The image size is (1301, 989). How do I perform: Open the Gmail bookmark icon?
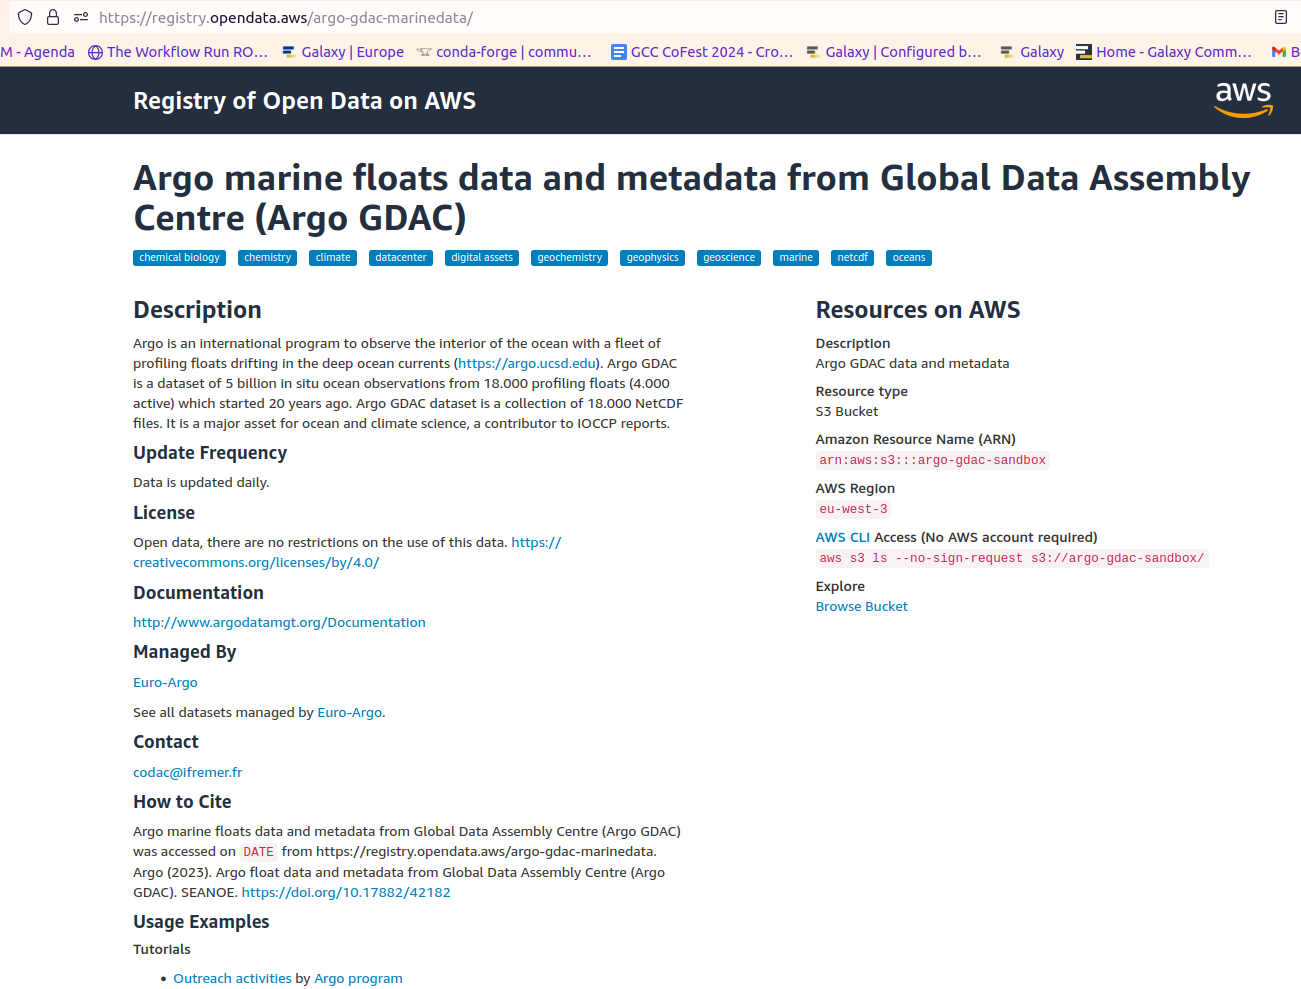coord(1278,52)
